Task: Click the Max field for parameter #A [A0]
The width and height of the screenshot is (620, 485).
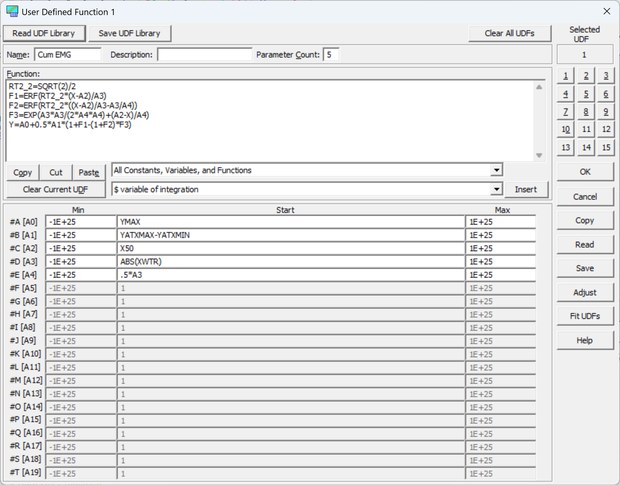Action: [x=501, y=222]
